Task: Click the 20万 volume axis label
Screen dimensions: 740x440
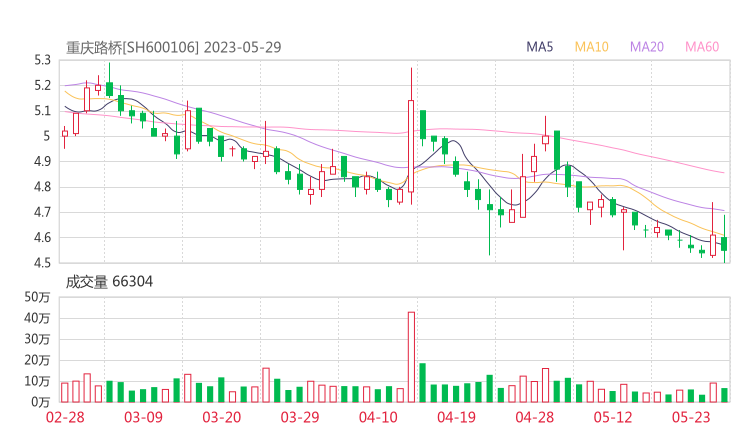Action: click(x=37, y=360)
